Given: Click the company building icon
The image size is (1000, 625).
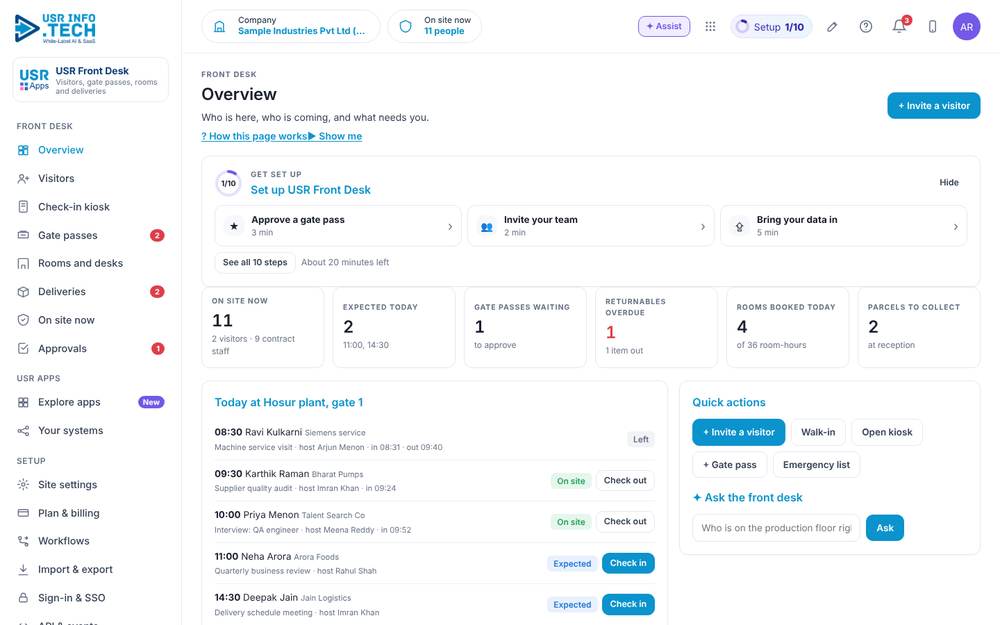Looking at the screenshot, I should point(219,27).
